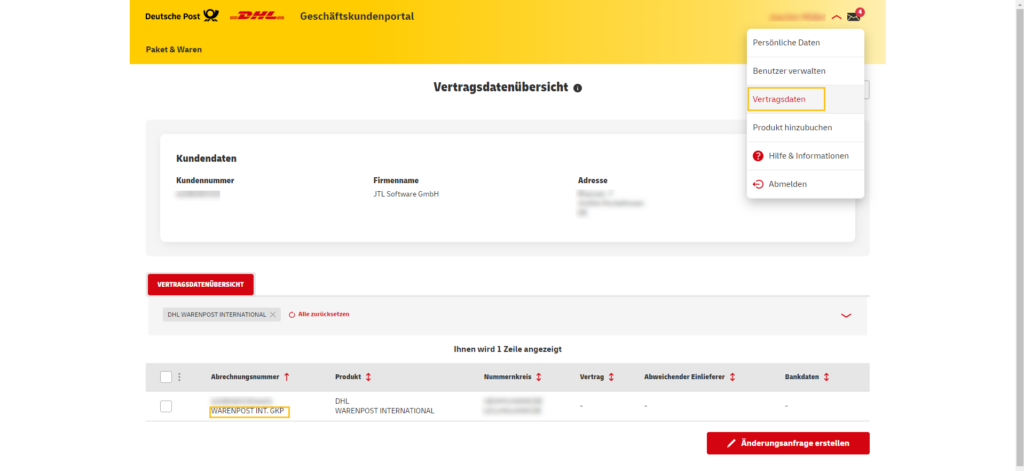The height and width of the screenshot is (471, 1024).
Task: Click the Firmenname label
Action: pos(396,180)
